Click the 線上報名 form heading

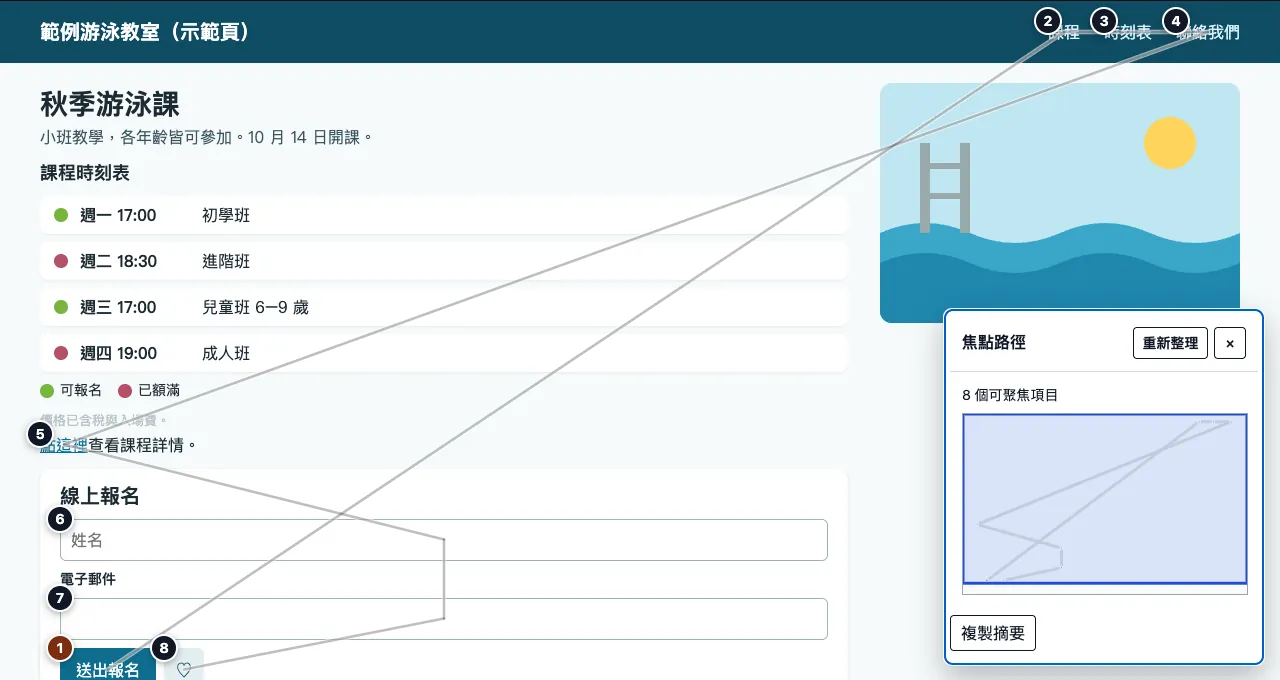(99, 496)
